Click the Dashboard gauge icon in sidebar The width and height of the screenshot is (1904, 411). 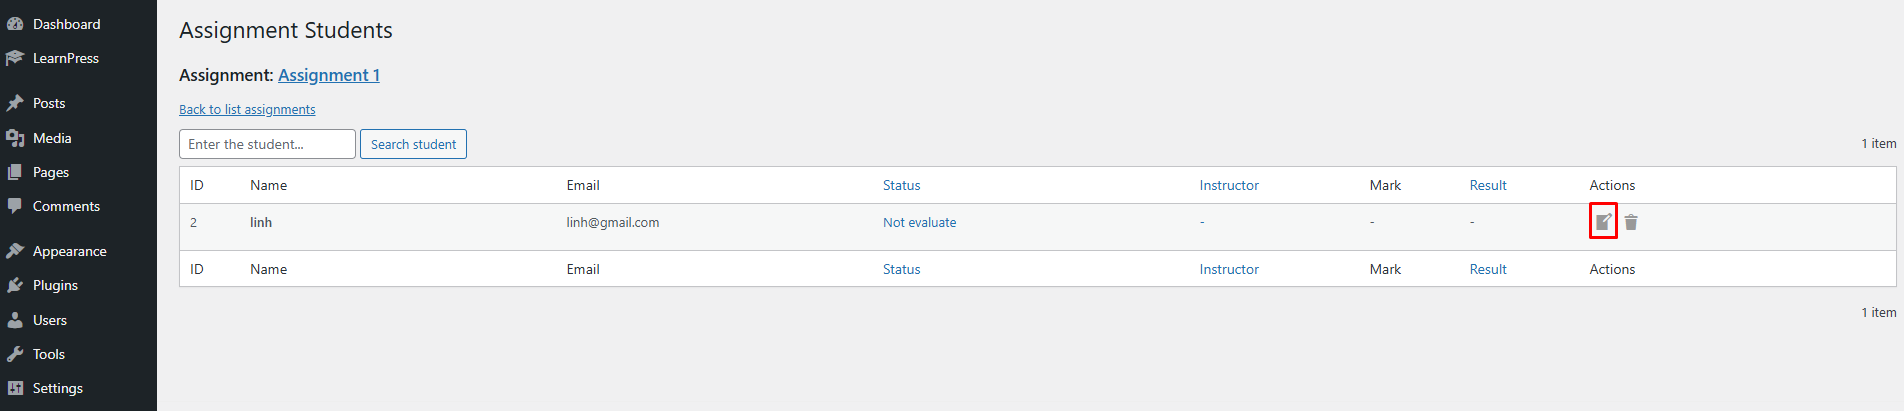point(15,24)
